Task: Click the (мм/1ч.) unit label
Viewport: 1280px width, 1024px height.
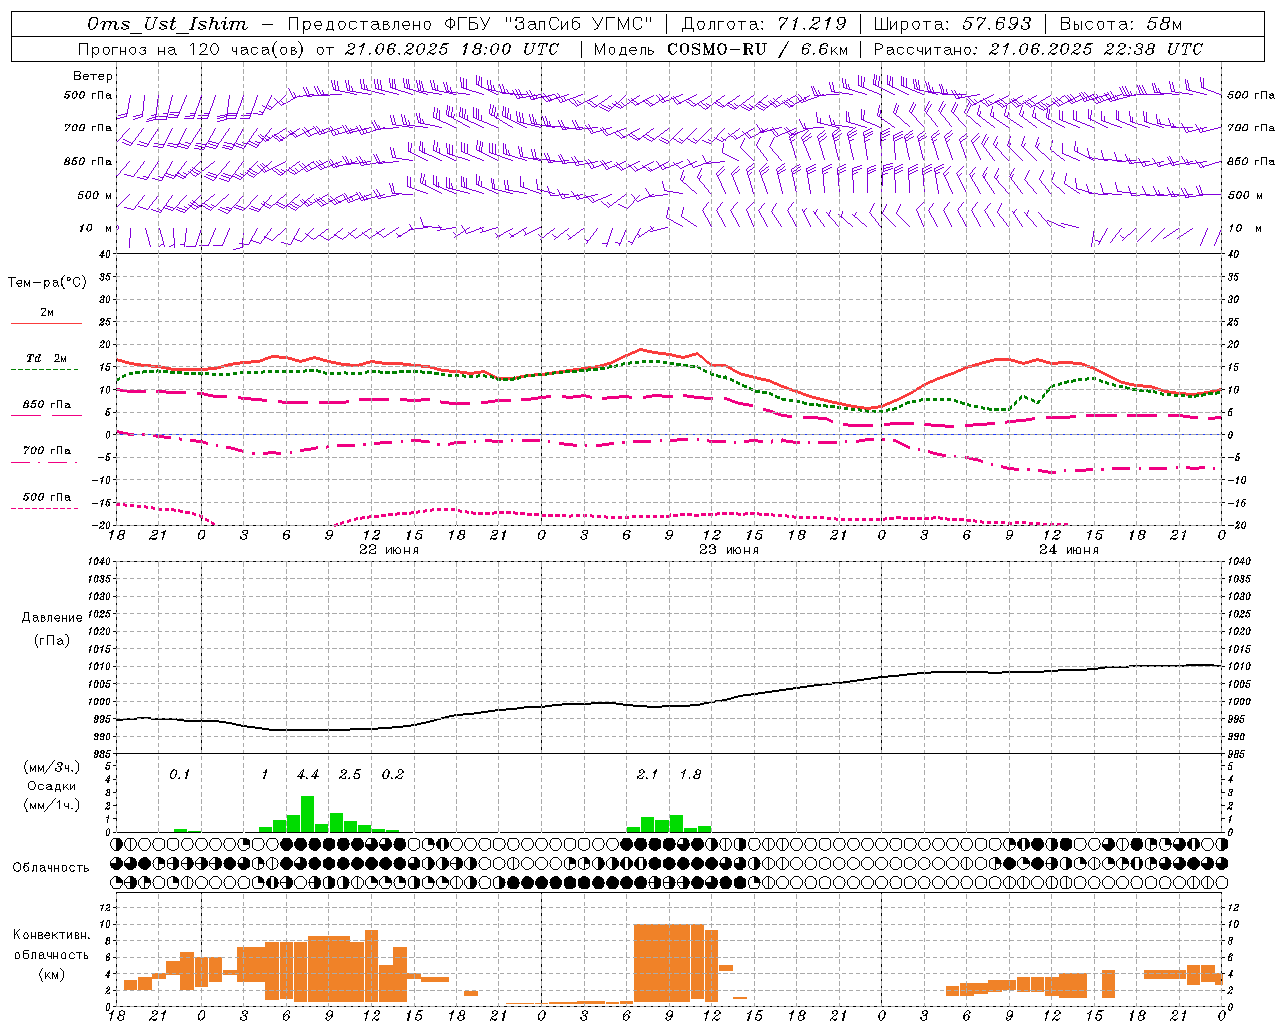Action: pyautogui.click(x=51, y=805)
